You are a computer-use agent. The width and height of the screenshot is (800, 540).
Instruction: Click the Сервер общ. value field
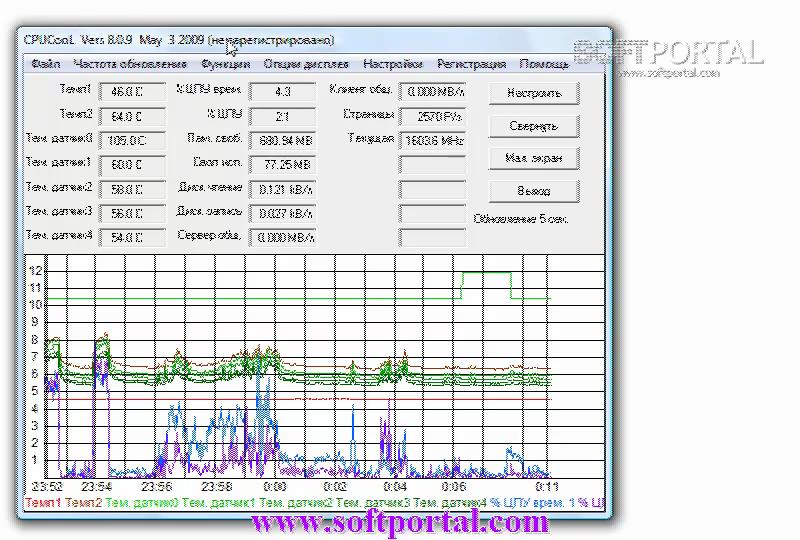click(x=282, y=237)
